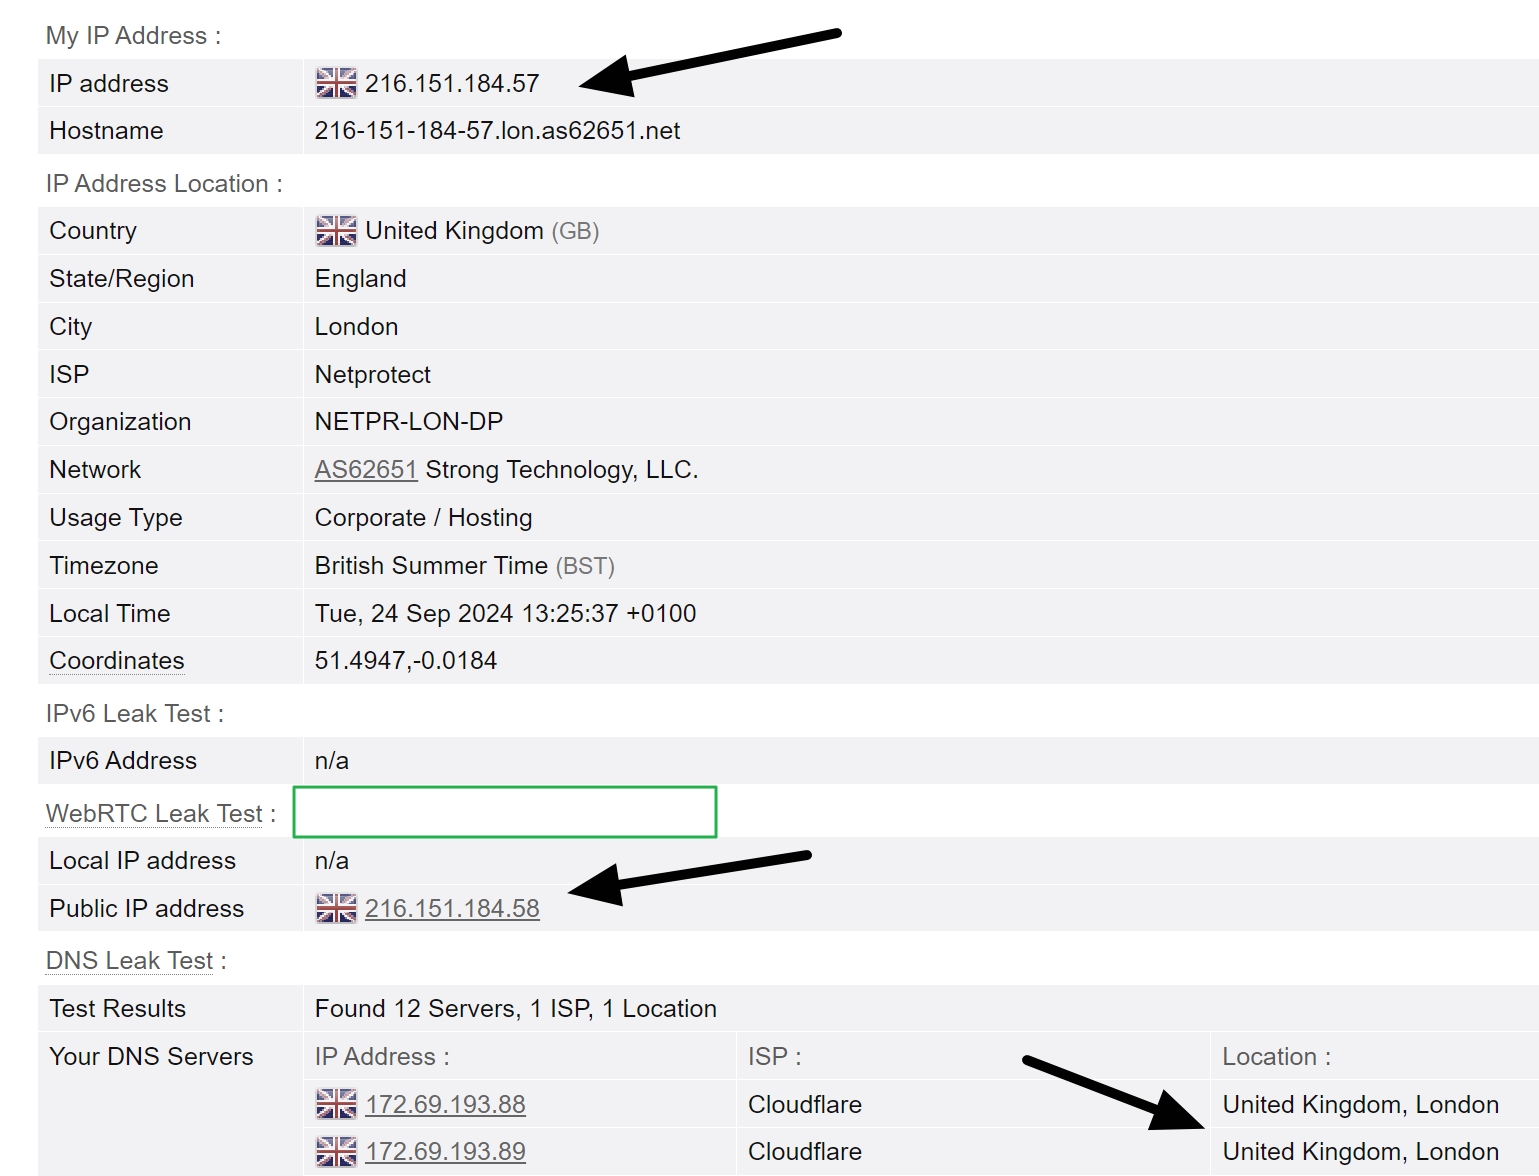Open DNS server link 172.69.193.89
The image size is (1539, 1176).
(445, 1151)
